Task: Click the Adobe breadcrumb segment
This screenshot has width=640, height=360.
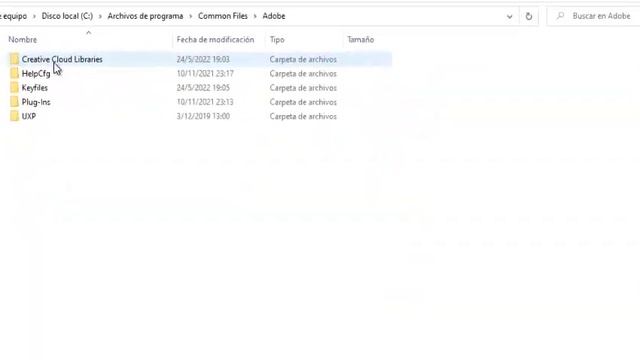Action: [x=274, y=16]
